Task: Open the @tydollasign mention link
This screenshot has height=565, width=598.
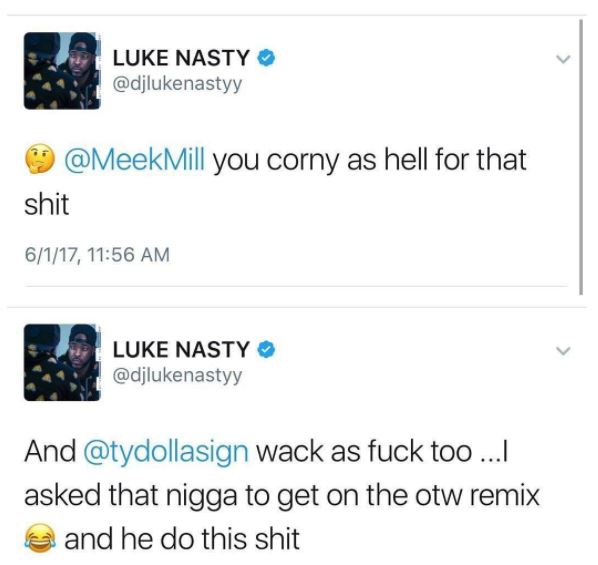Action: (166, 452)
